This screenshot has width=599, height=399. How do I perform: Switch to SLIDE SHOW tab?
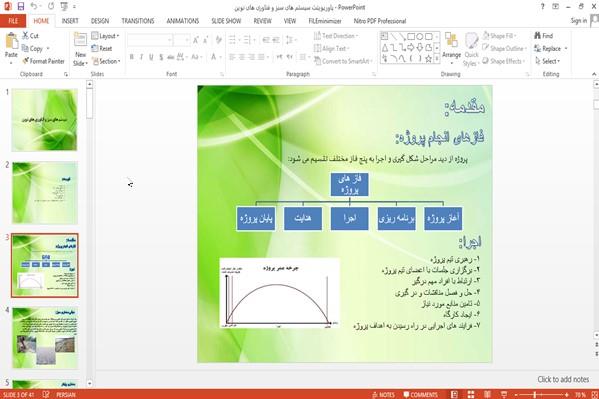coord(226,21)
